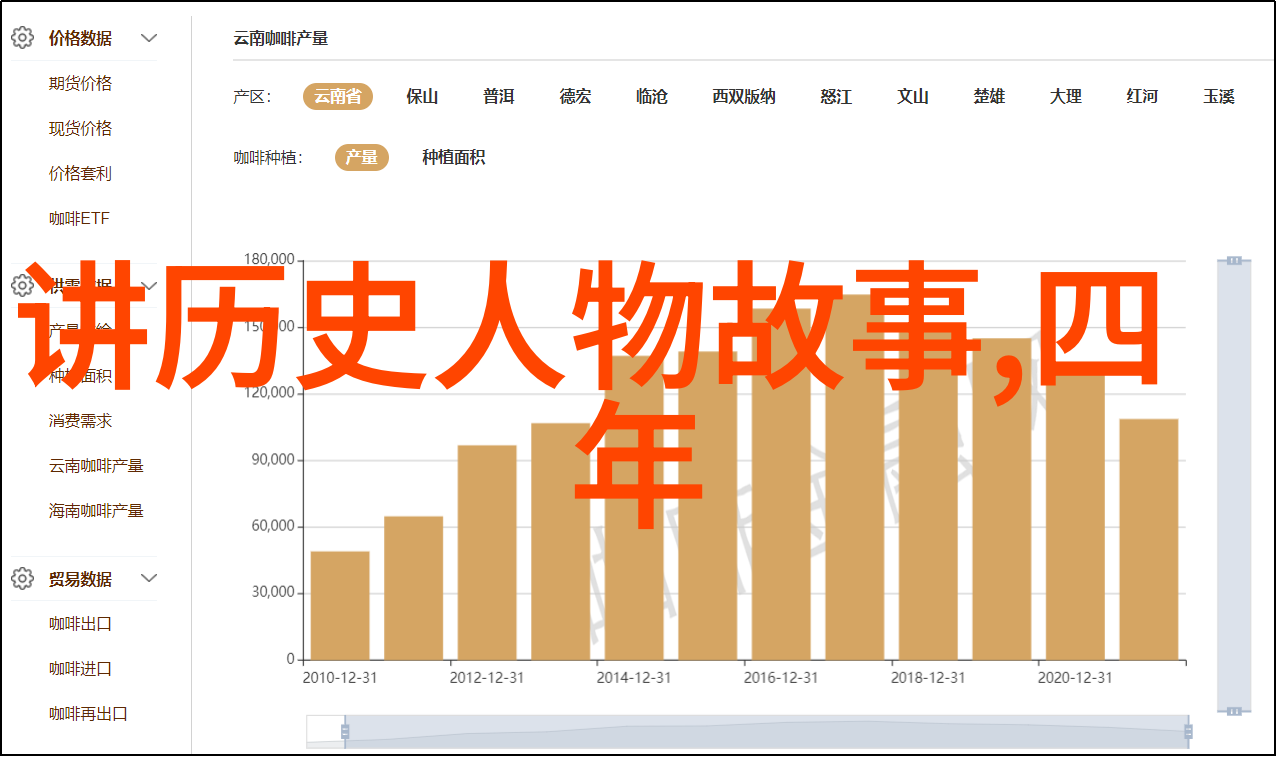Click the gear icon beside 贸易数据
Screen dimensions: 1277x757
(22, 578)
